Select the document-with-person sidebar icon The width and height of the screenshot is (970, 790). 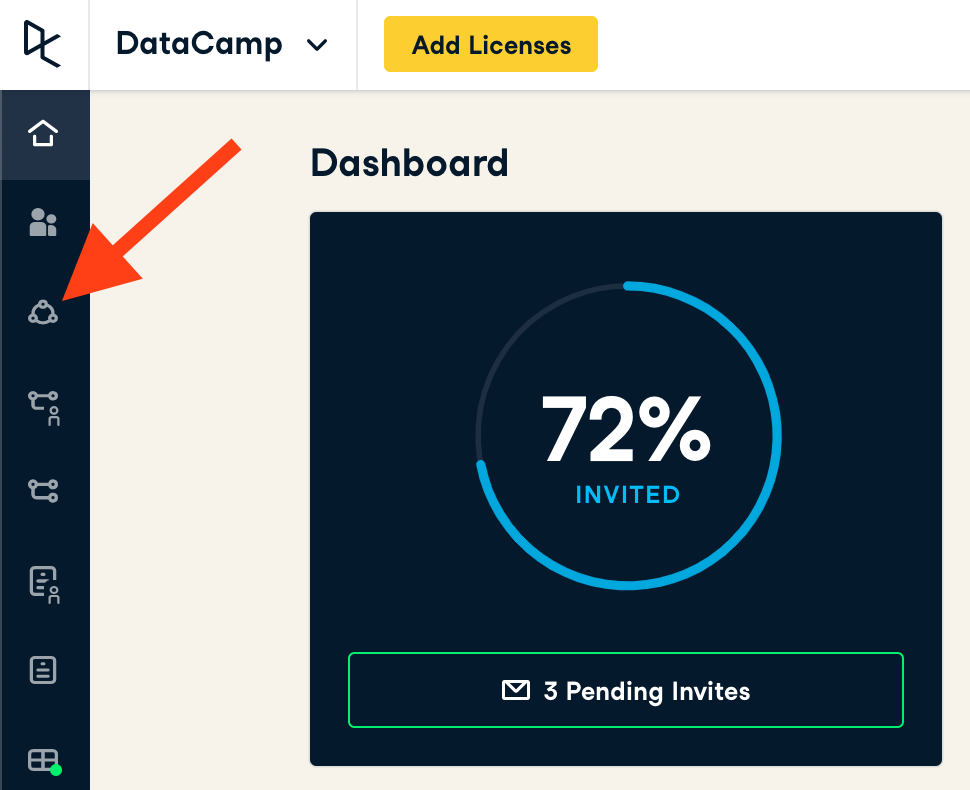point(43,583)
